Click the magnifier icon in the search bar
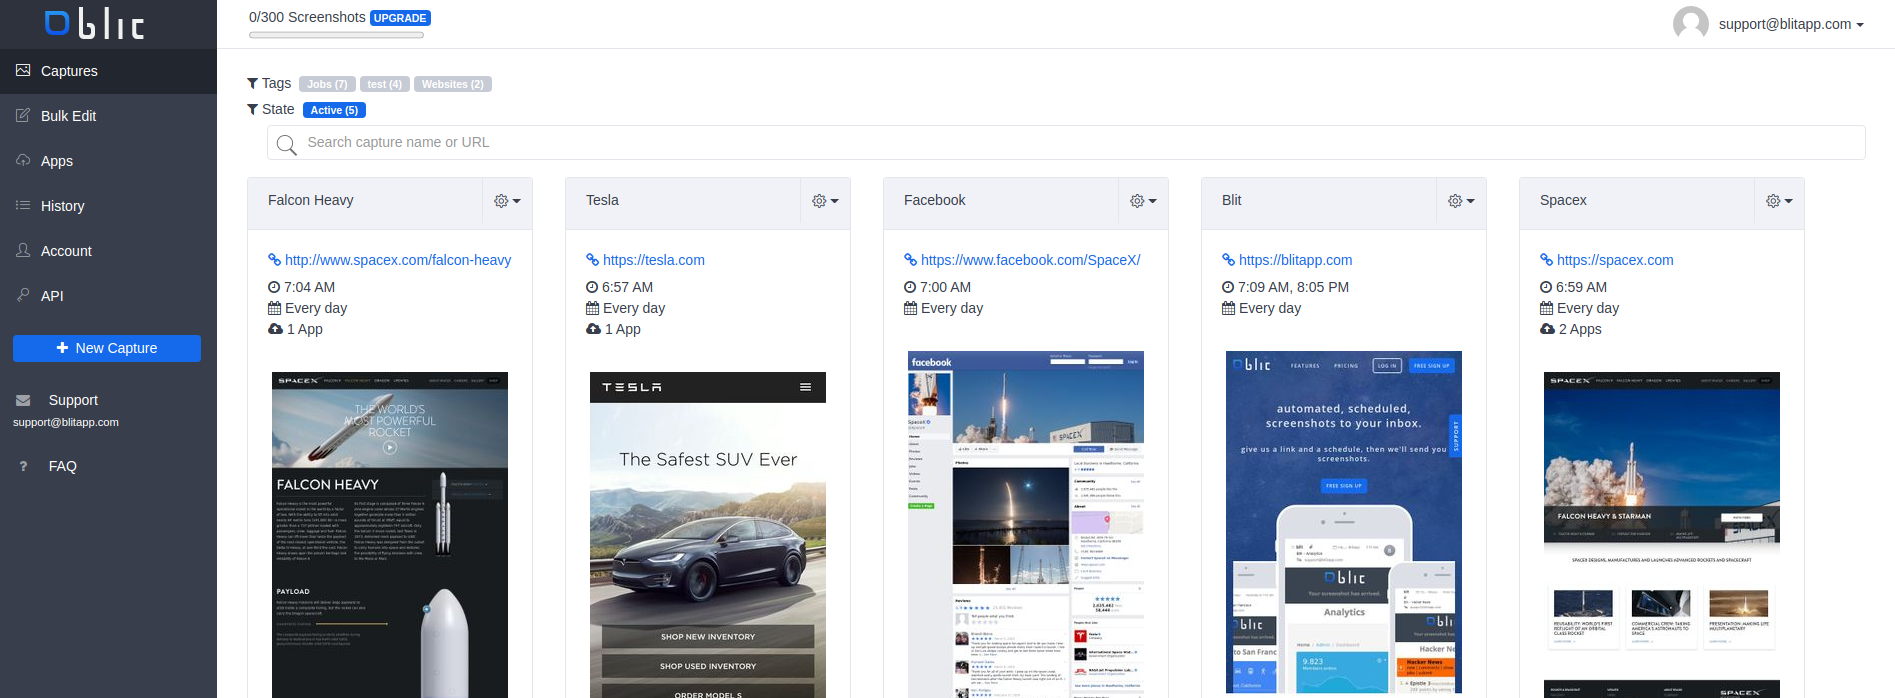This screenshot has height=698, width=1895. tap(286, 145)
